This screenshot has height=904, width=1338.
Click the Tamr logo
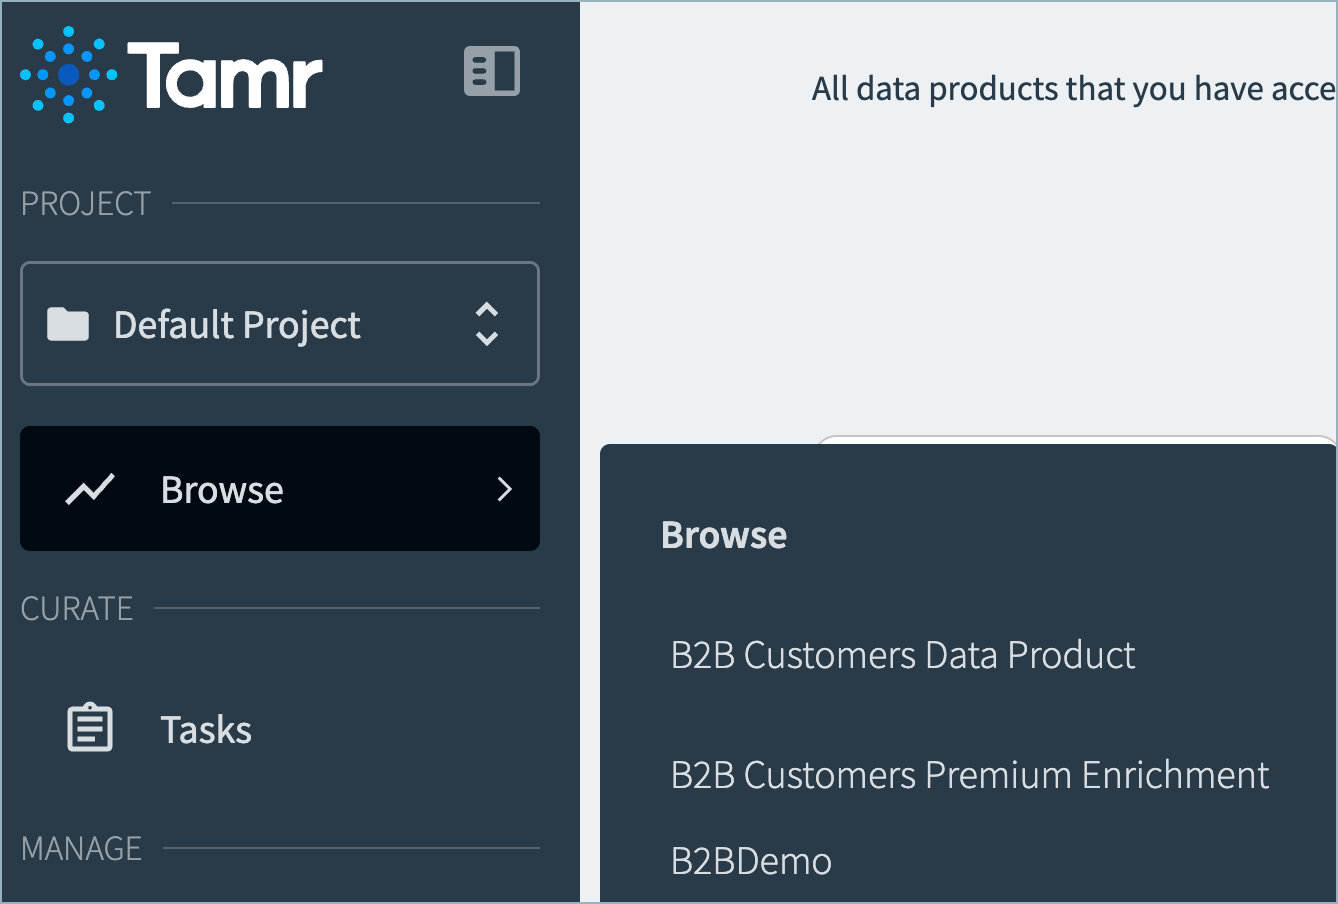click(x=171, y=75)
